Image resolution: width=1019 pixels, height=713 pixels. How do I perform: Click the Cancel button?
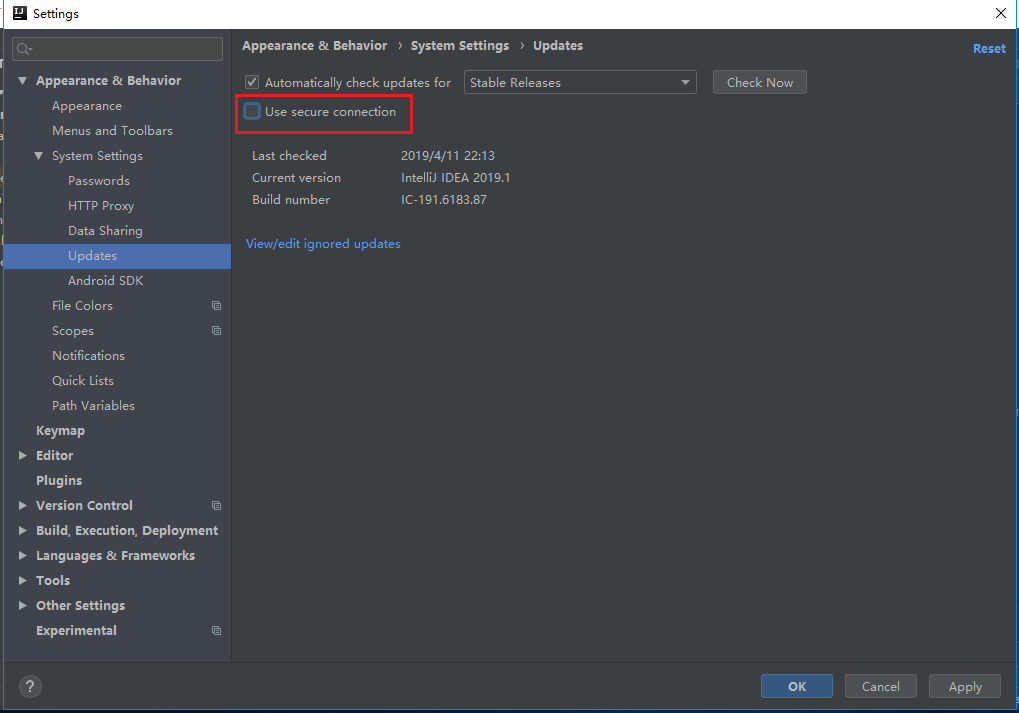pos(881,686)
